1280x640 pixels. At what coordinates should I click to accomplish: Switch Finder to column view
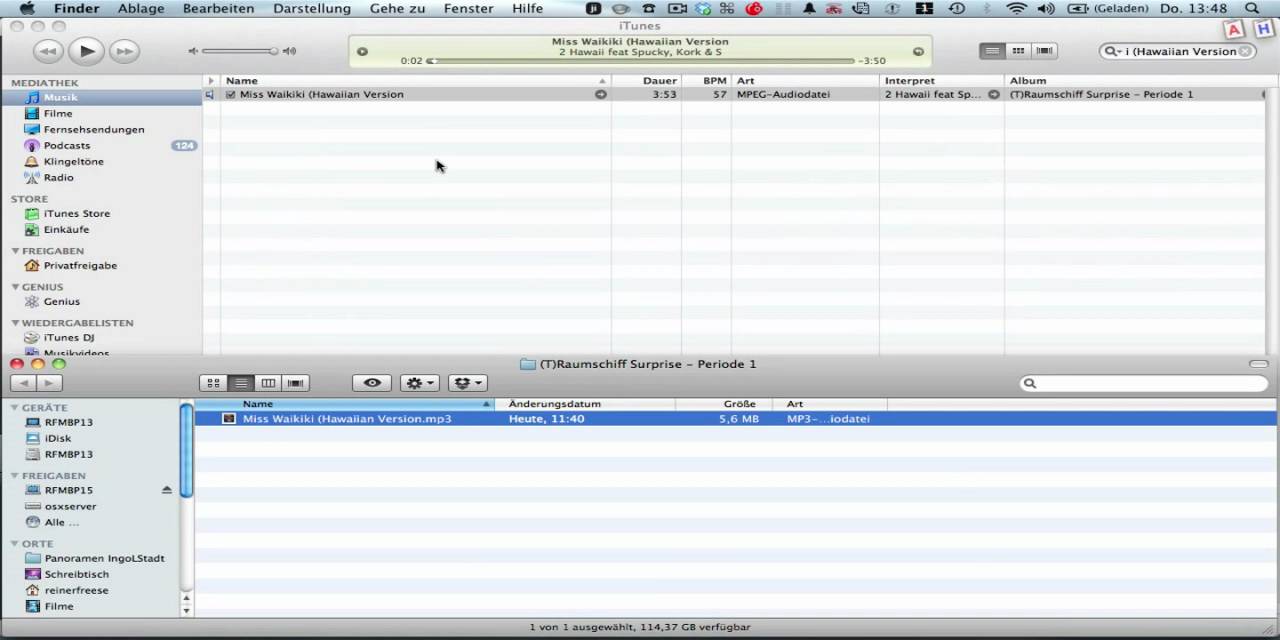(268, 383)
